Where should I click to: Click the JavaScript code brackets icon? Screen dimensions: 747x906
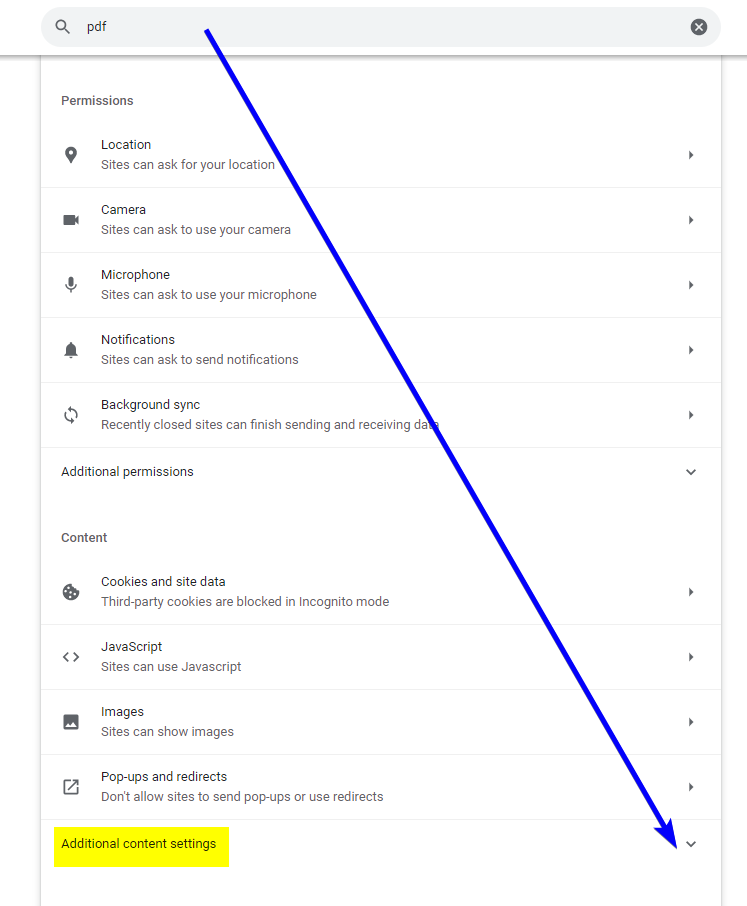[x=70, y=657]
